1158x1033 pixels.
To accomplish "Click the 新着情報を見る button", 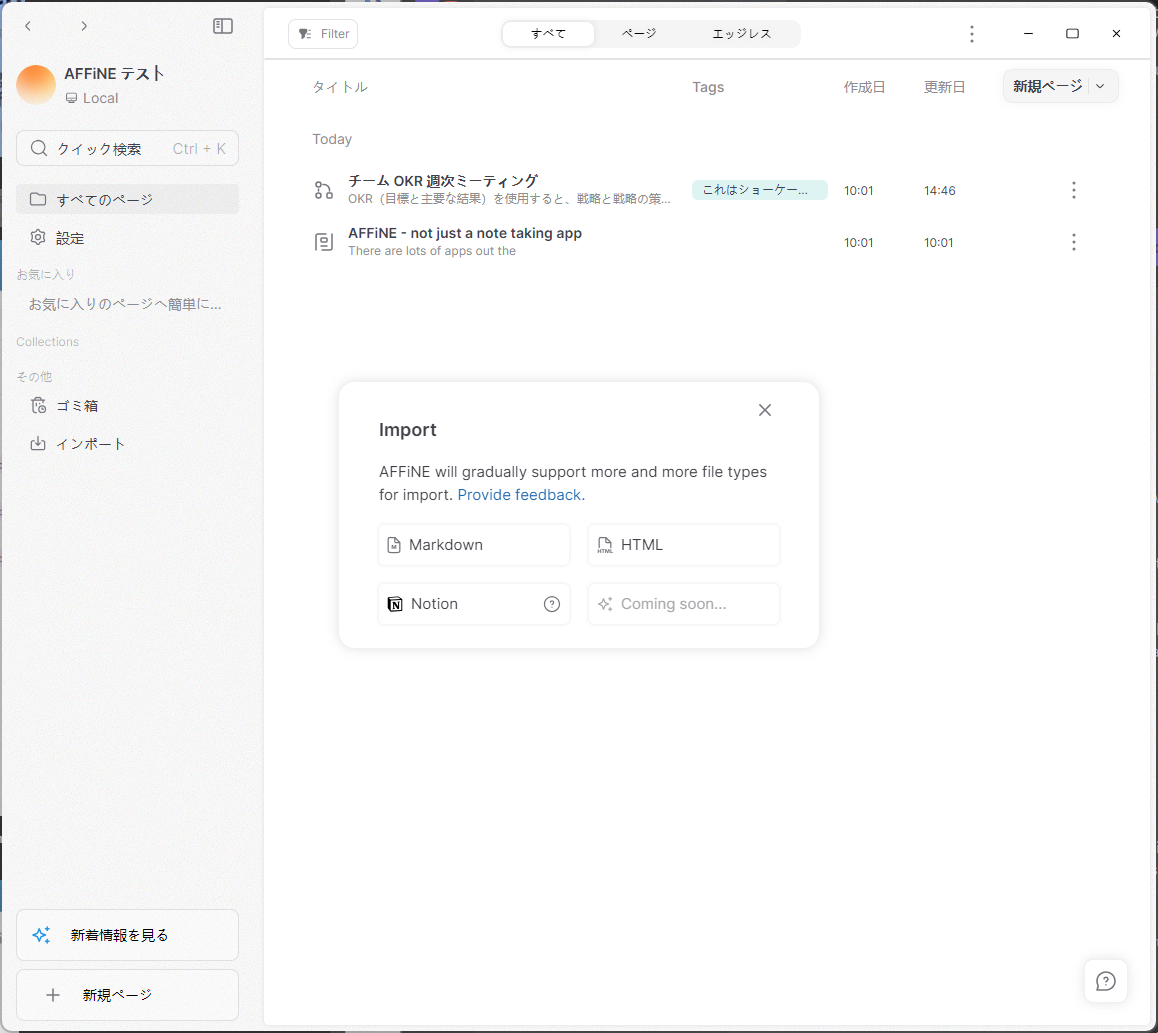I will tap(127, 935).
